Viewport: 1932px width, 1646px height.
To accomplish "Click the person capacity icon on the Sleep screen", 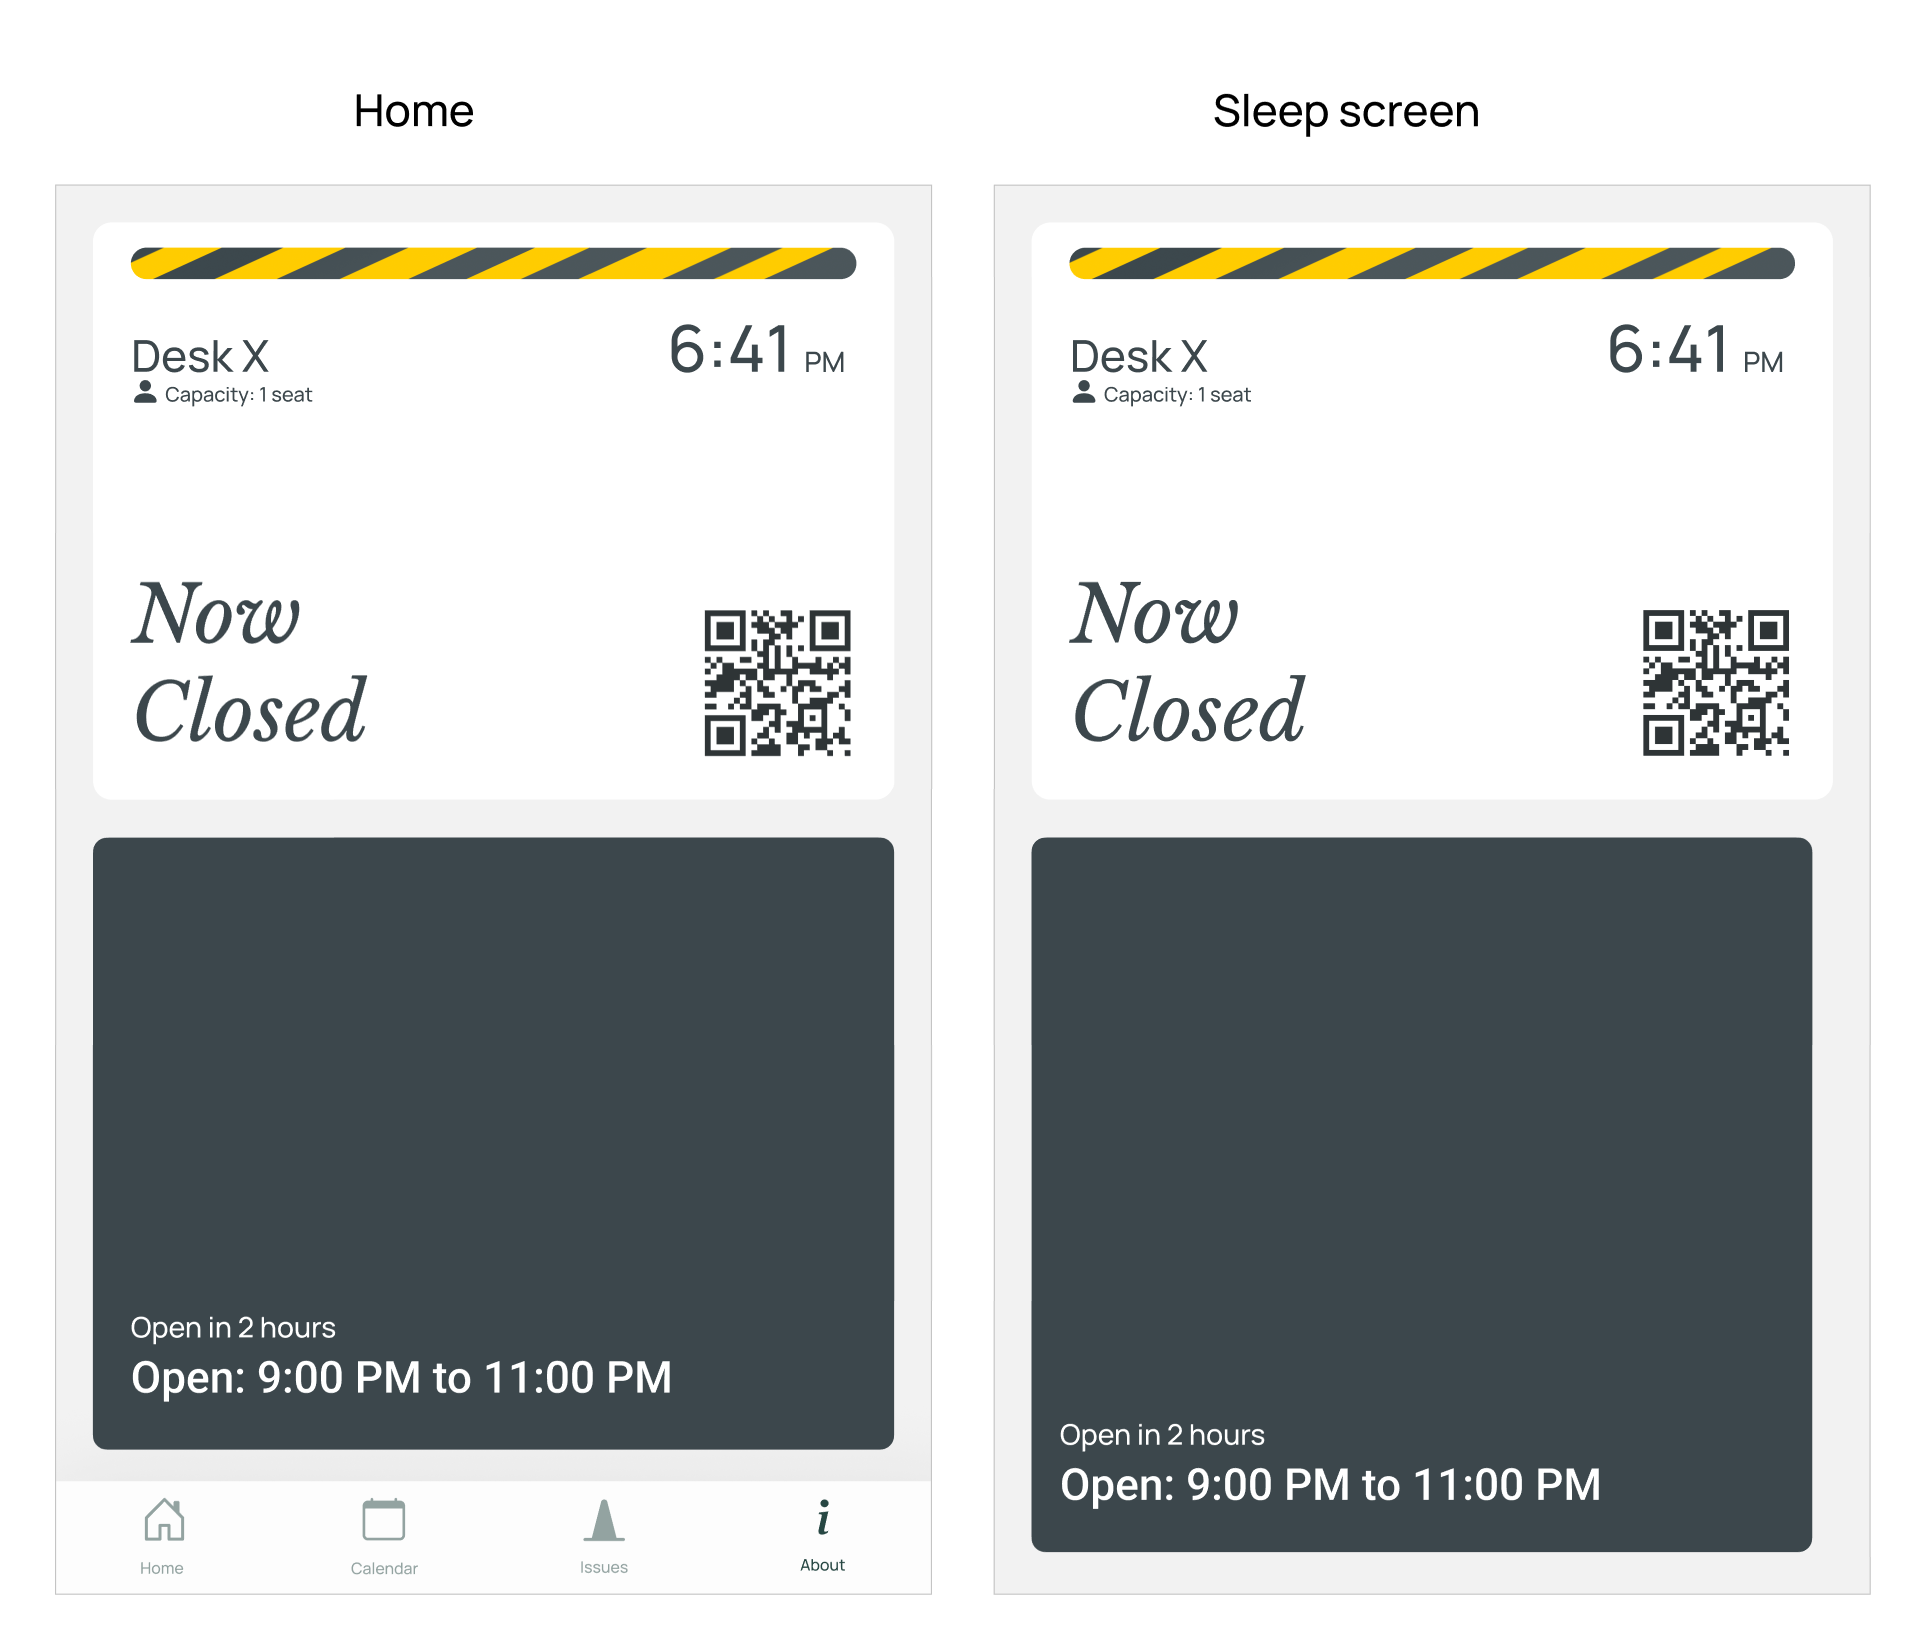I will tap(1083, 392).
